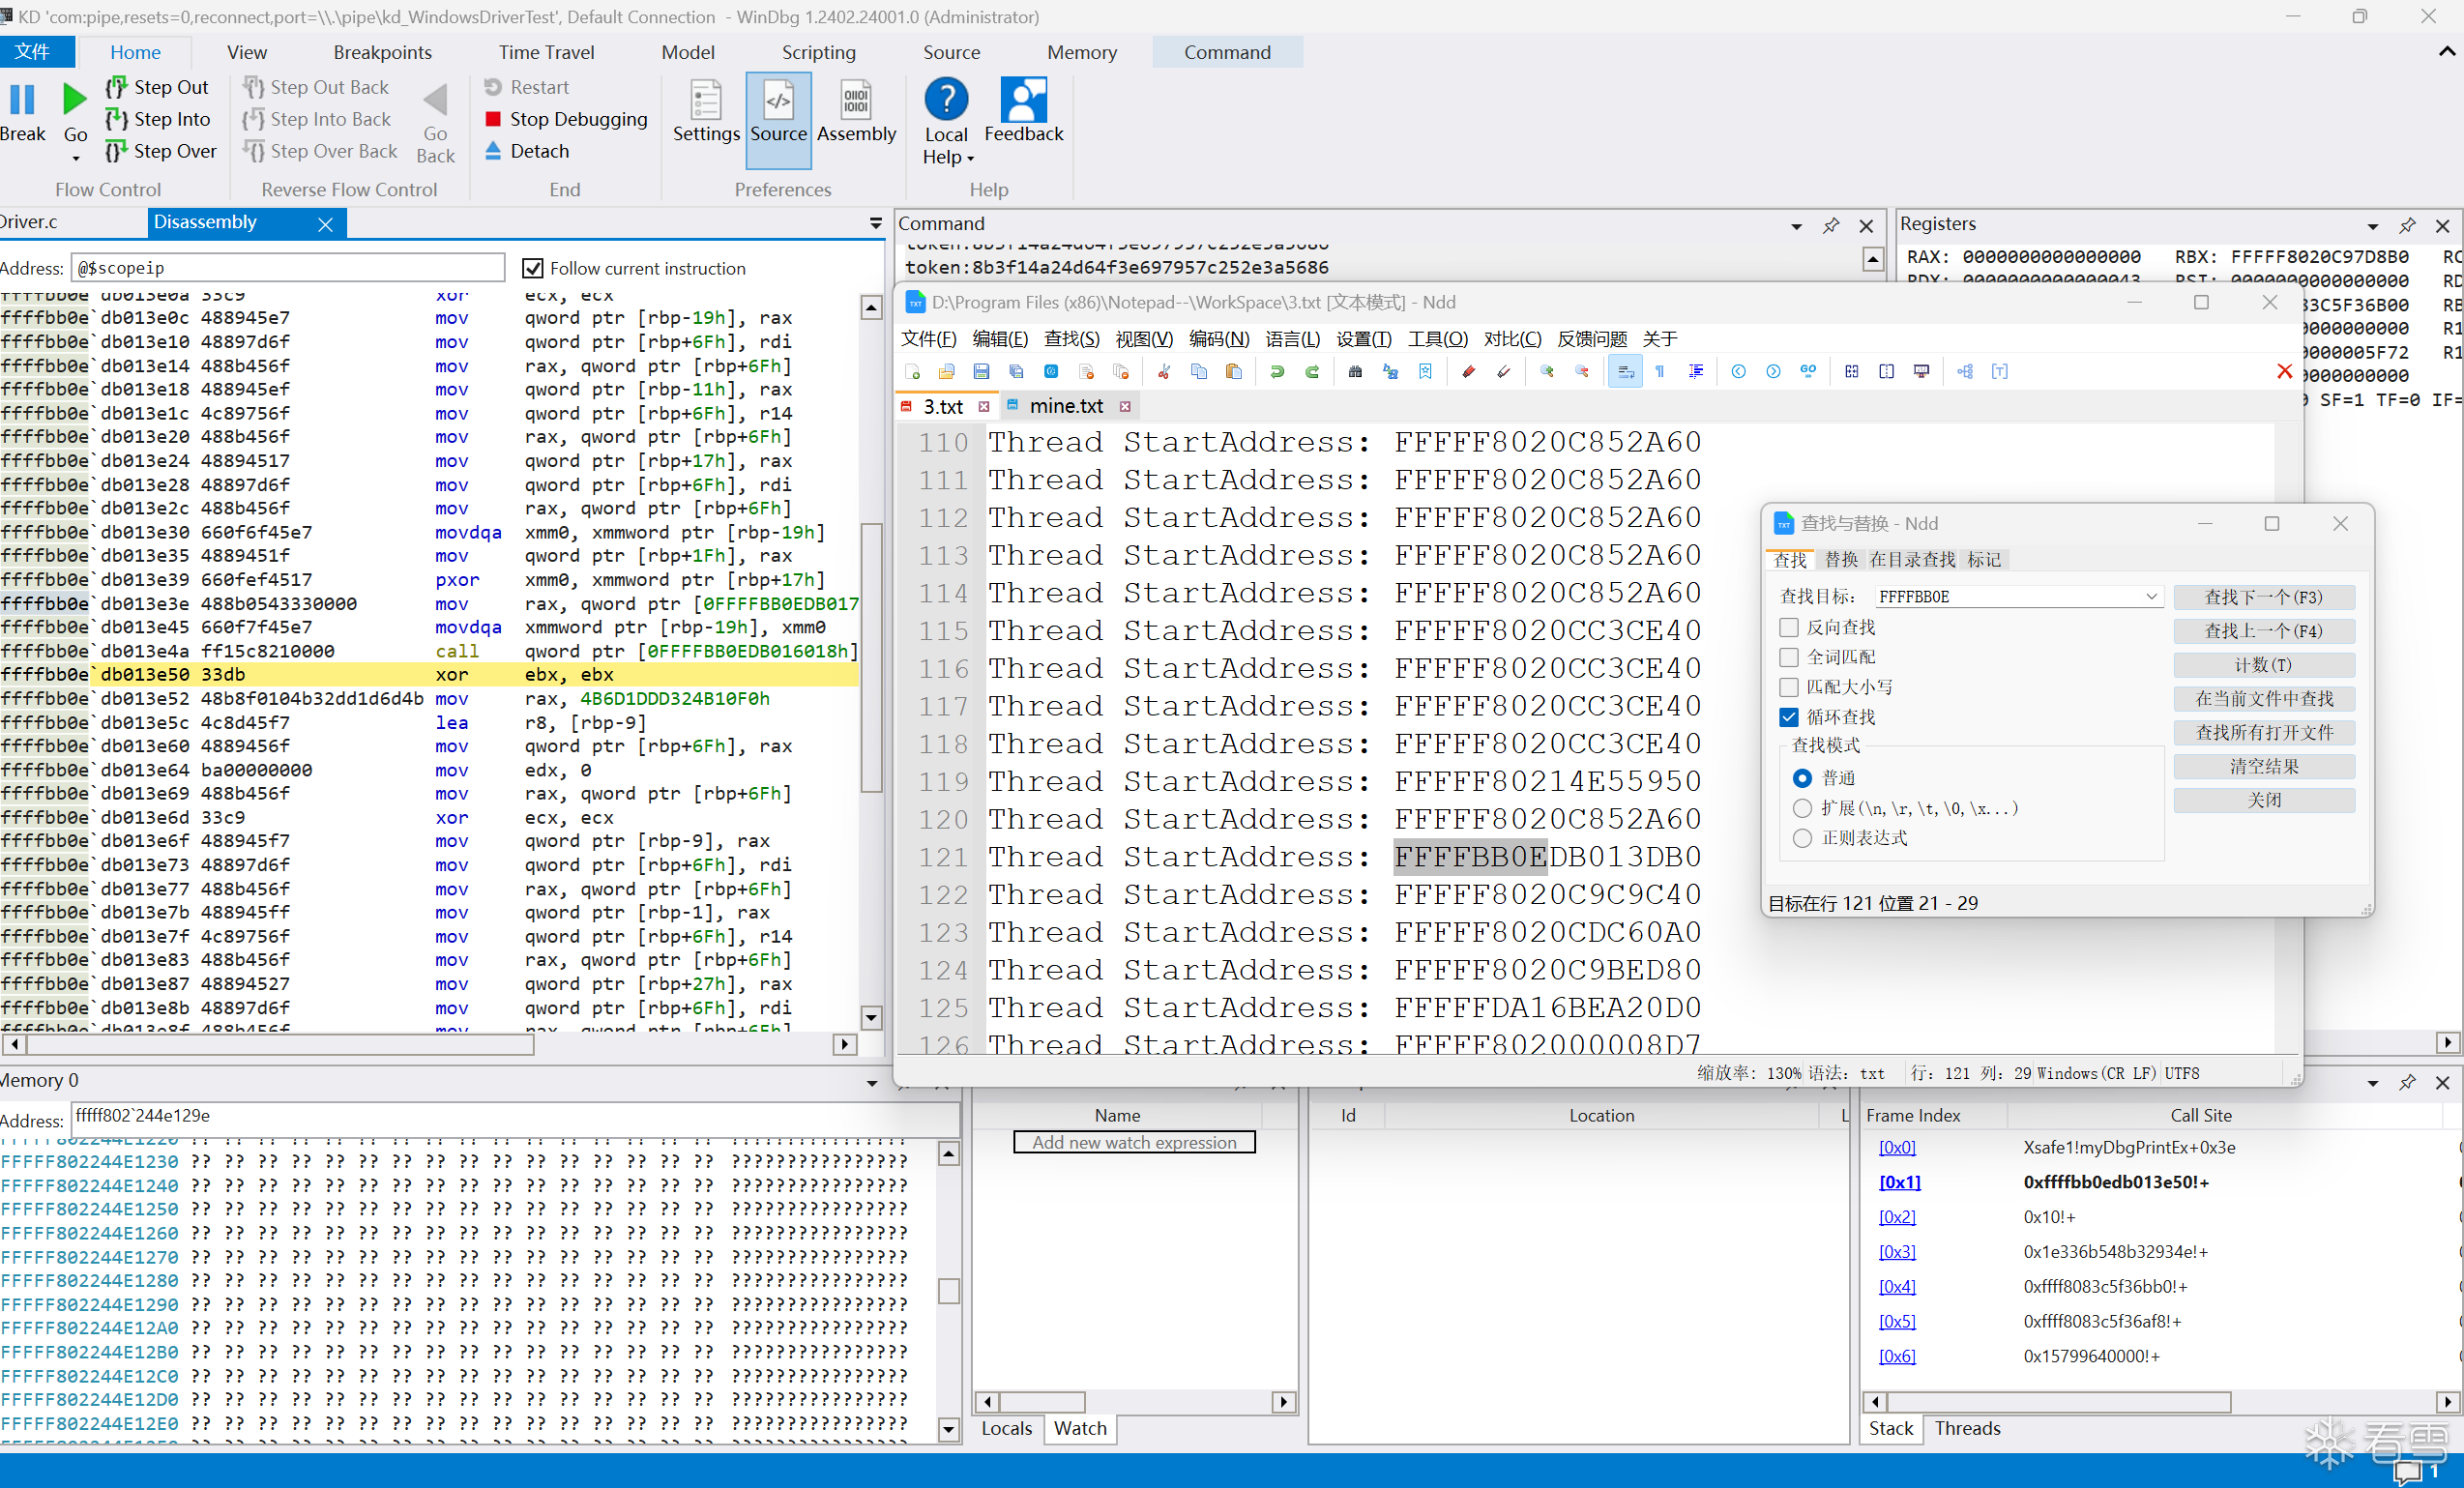Image resolution: width=2464 pixels, height=1488 pixels.
Task: Click the binoculars find icon
Action: [x=1355, y=372]
